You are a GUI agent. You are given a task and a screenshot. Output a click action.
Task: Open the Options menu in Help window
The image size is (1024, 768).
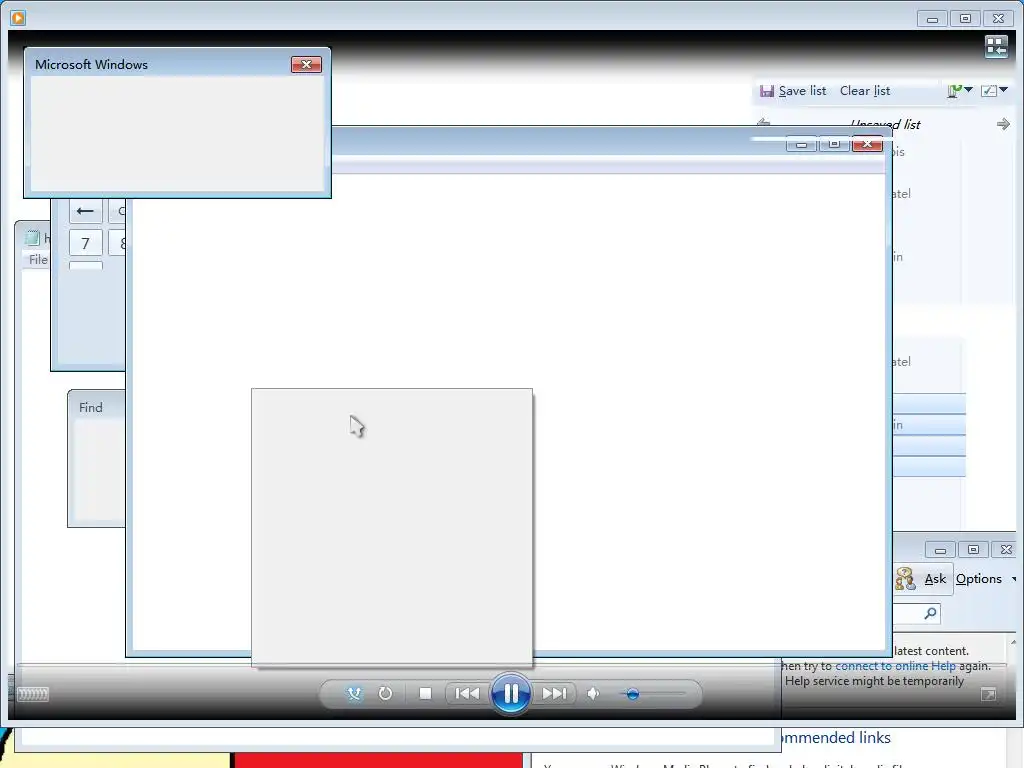pos(978,579)
